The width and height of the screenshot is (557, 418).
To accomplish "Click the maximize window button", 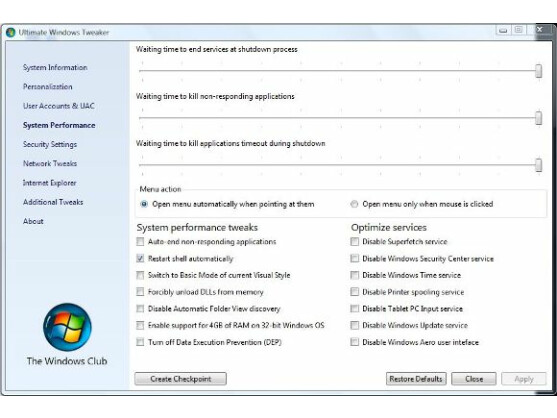I will (x=519, y=30).
